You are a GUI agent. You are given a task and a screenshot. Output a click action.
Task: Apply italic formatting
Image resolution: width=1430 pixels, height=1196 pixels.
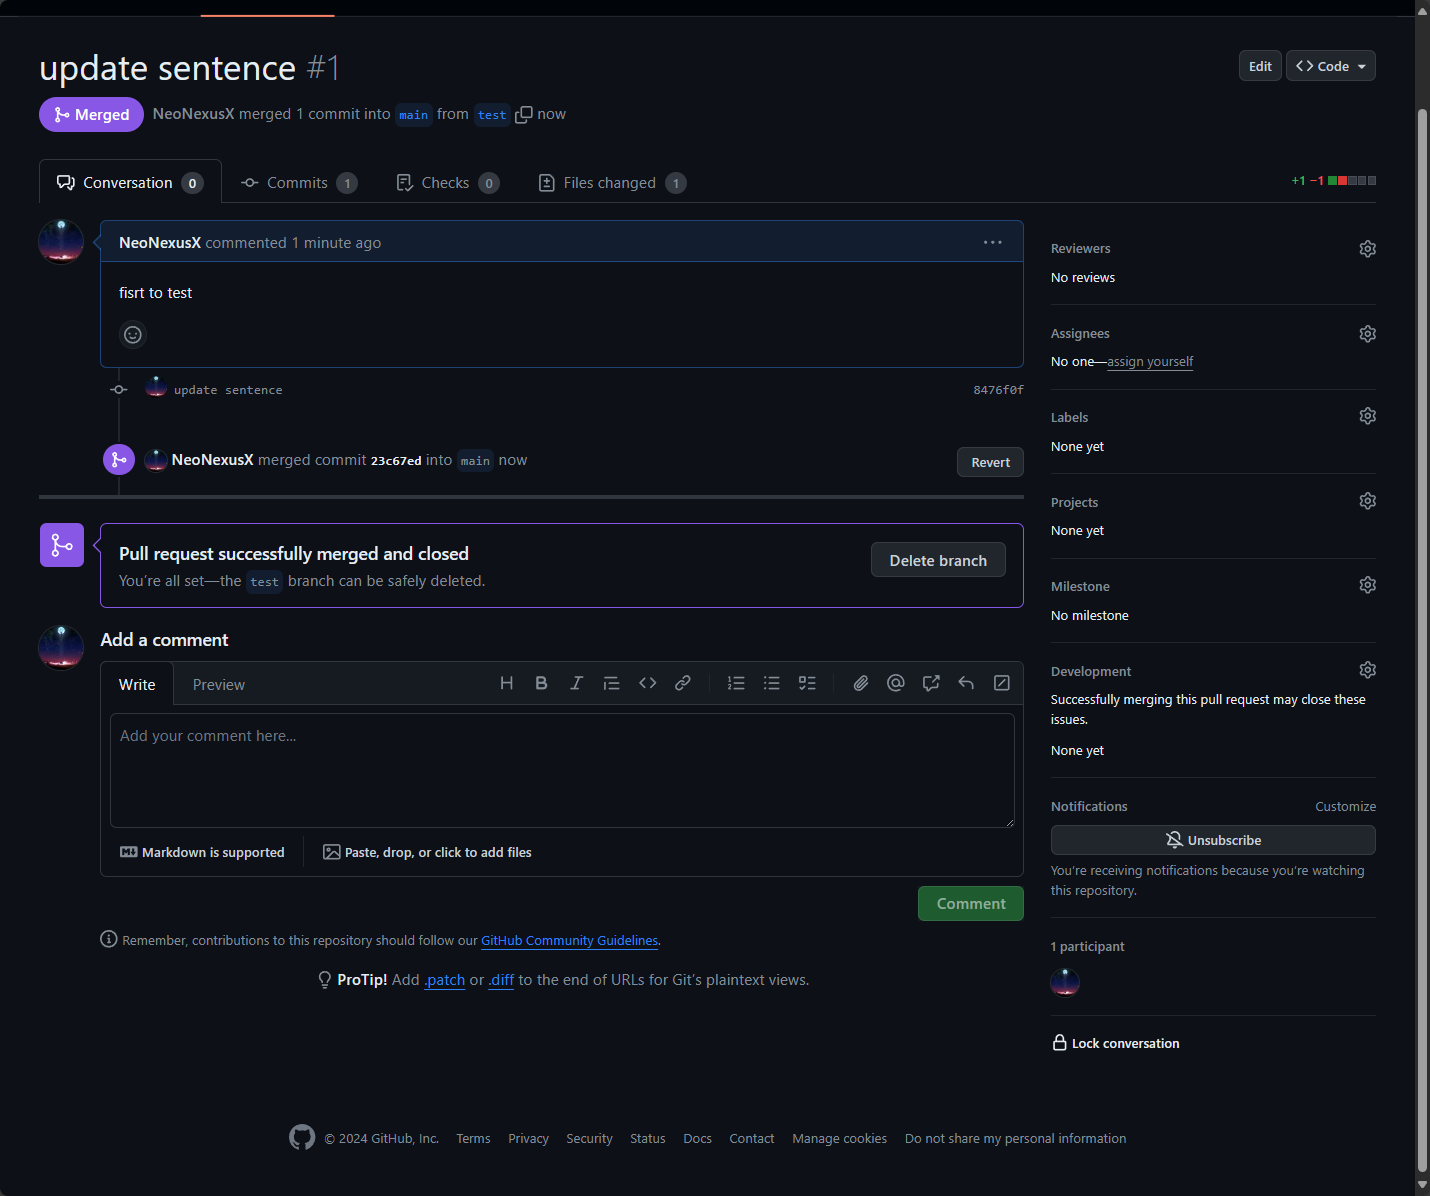pos(576,683)
